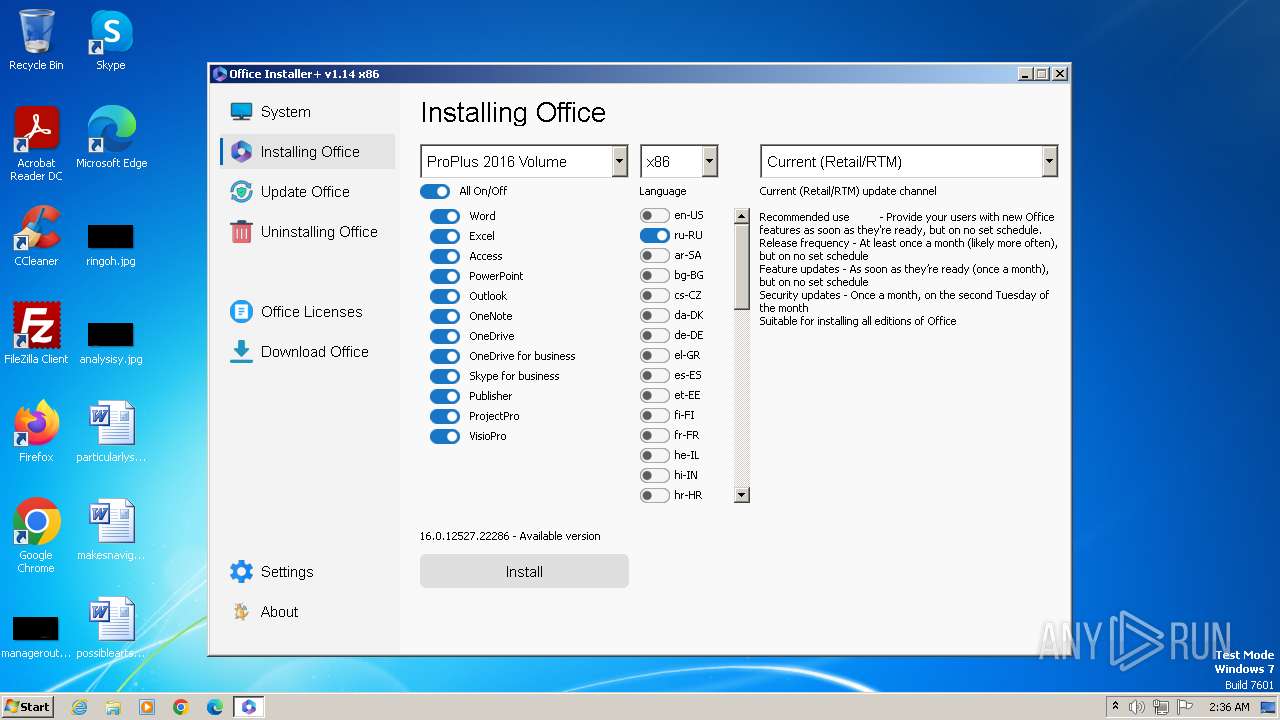Click the Show desktop button on the taskbar

1270,707
